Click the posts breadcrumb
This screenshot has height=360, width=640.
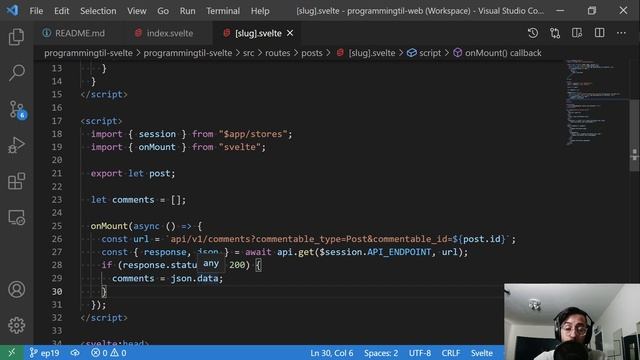312,53
